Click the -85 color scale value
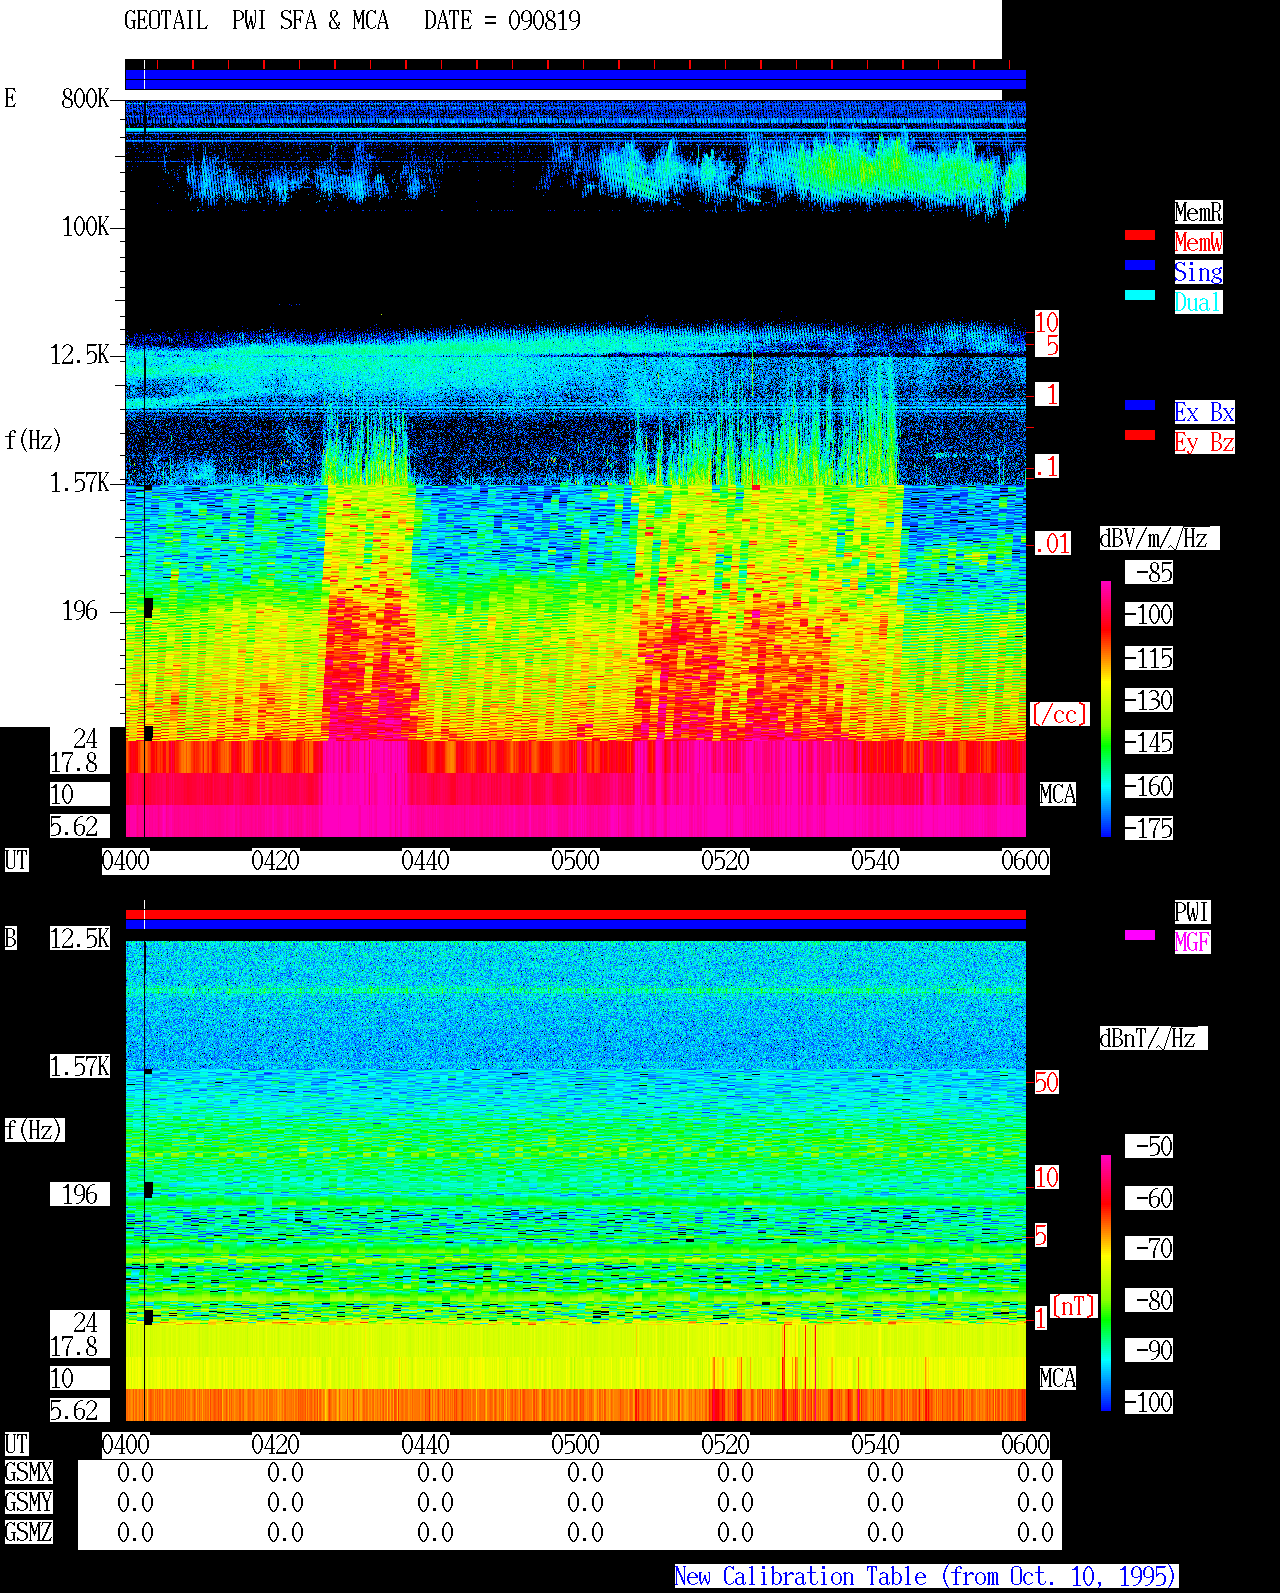This screenshot has width=1280, height=1593. 1149,572
